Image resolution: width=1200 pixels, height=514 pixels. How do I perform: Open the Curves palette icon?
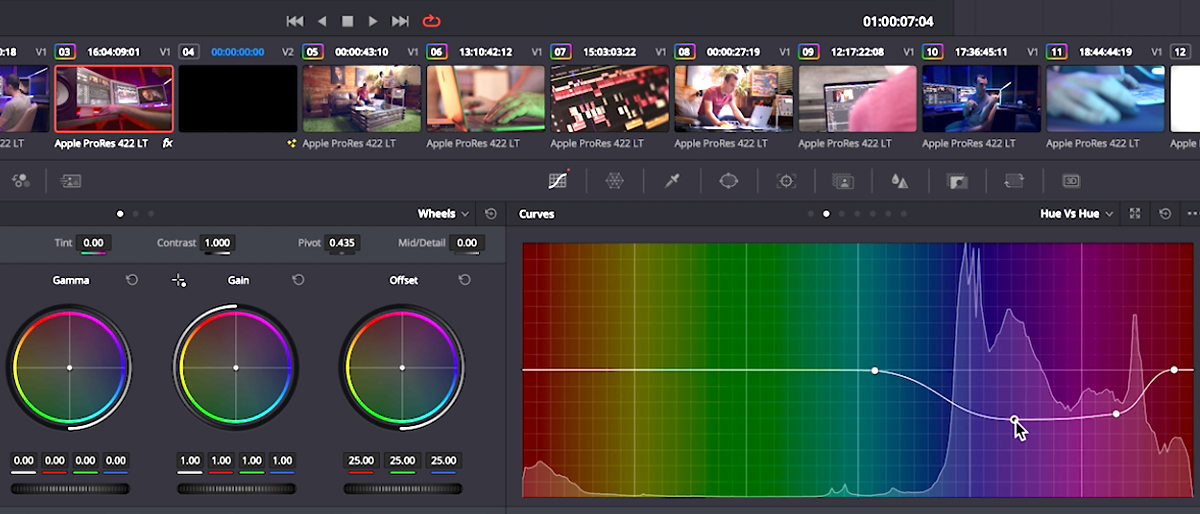558,181
